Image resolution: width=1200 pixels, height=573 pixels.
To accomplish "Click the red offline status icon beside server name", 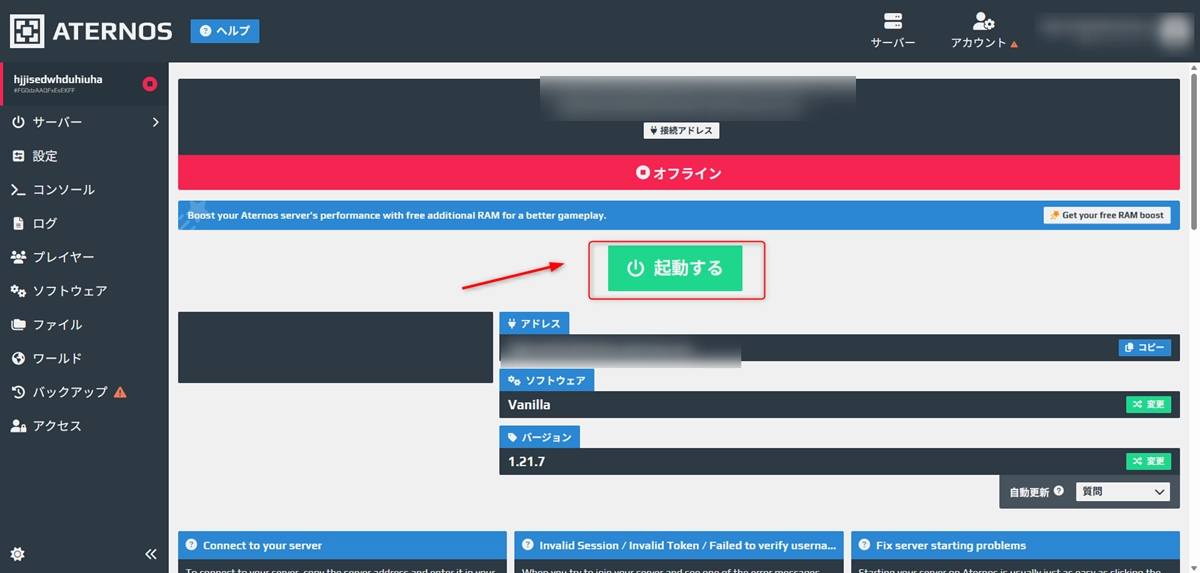I will click(150, 84).
